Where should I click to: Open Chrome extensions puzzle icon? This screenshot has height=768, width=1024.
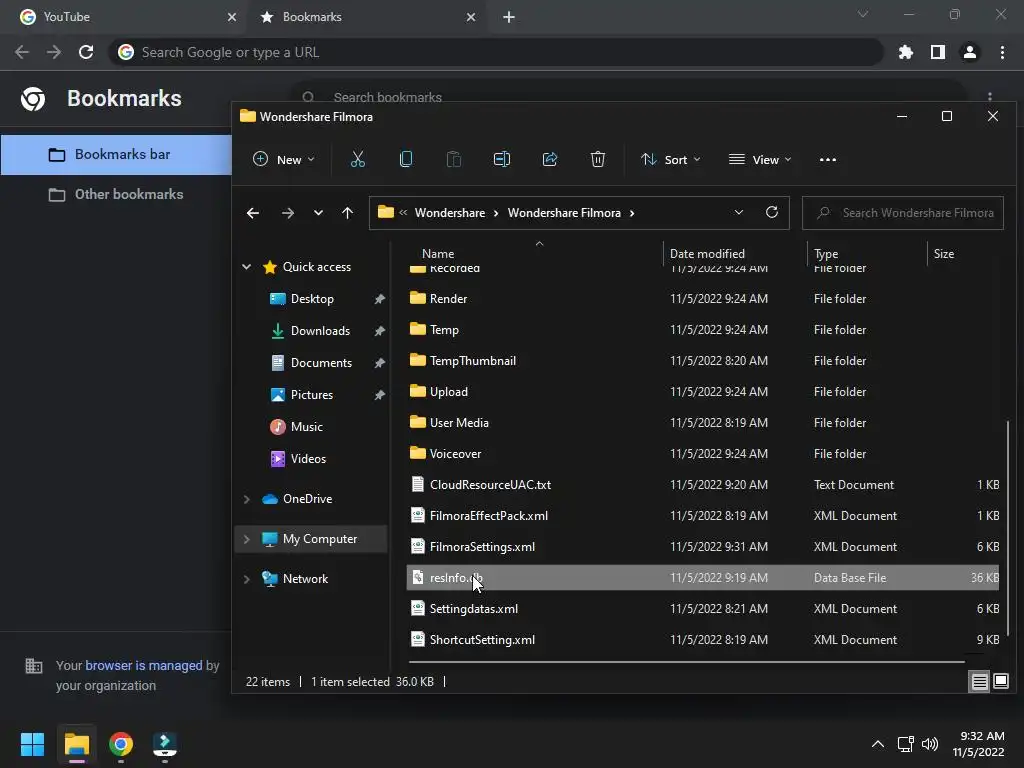[906, 52]
